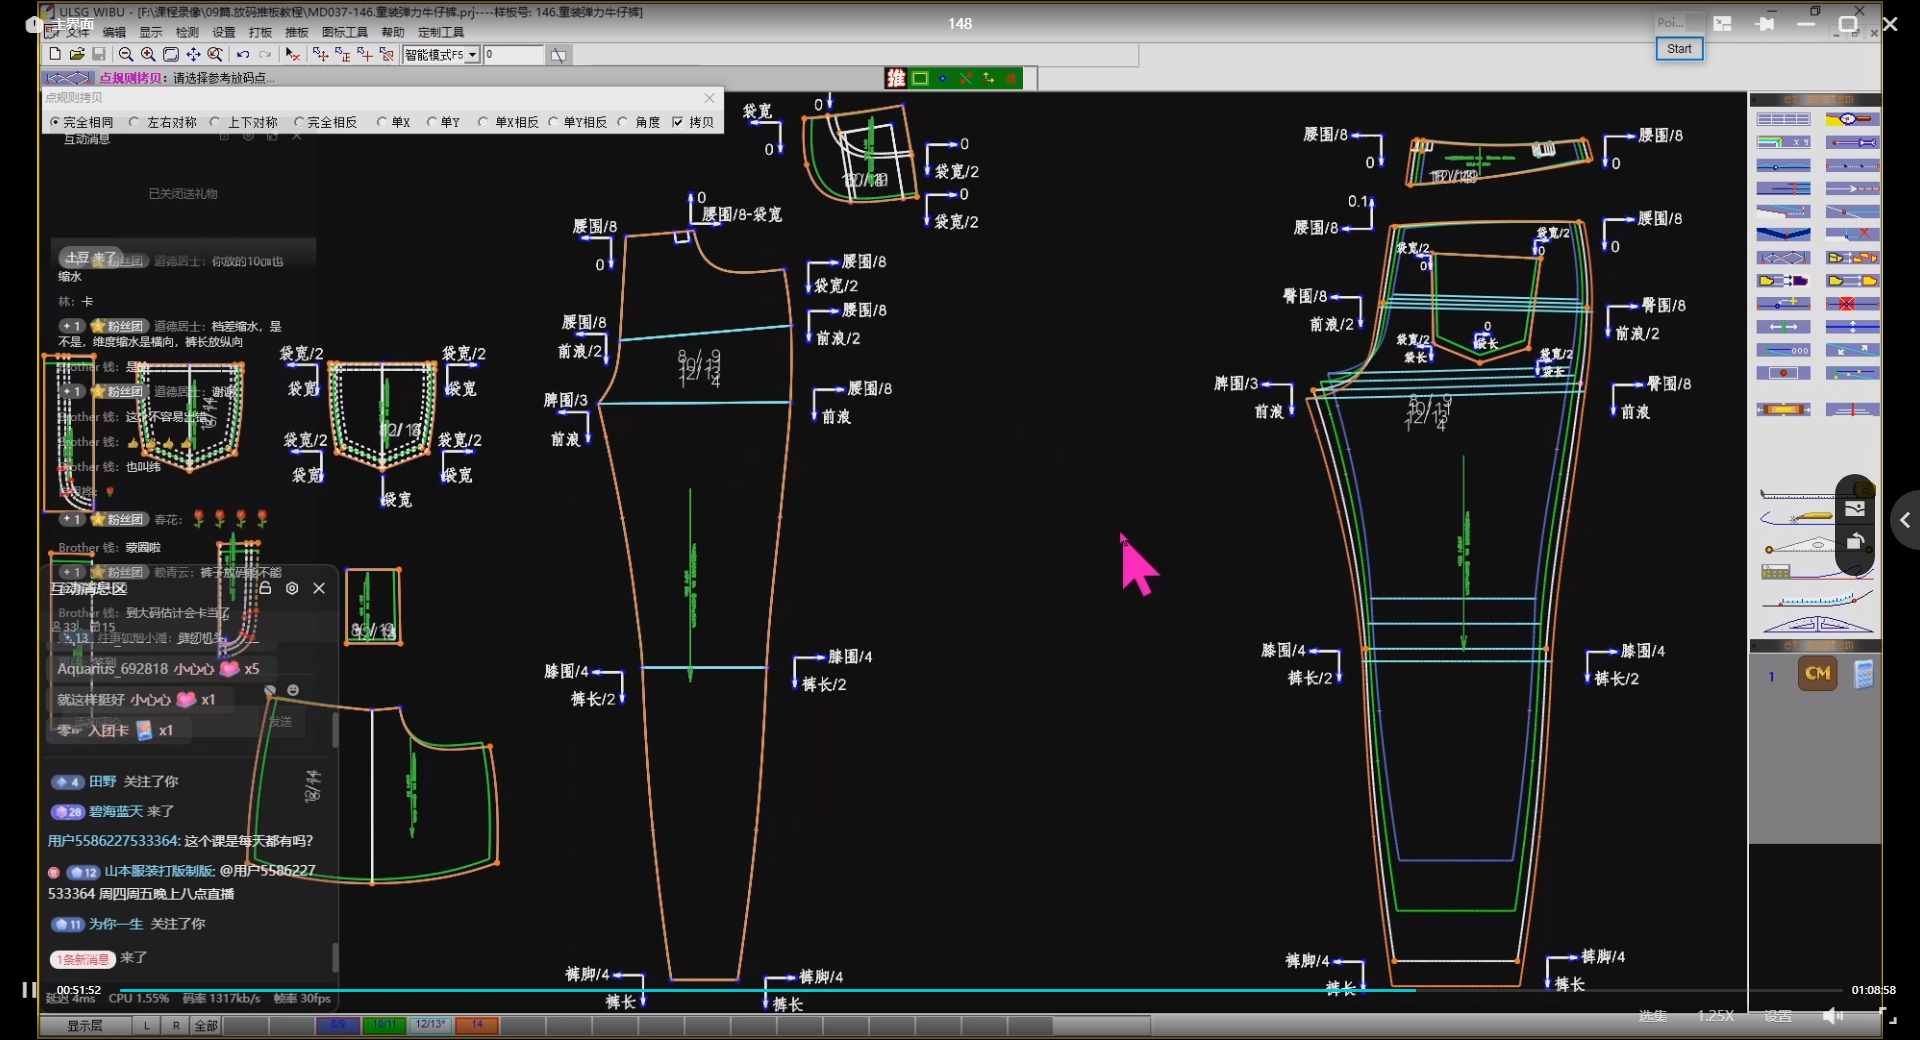1920x1040 pixels.
Task: Select 单Y相反 radio option
Action: pos(578,122)
